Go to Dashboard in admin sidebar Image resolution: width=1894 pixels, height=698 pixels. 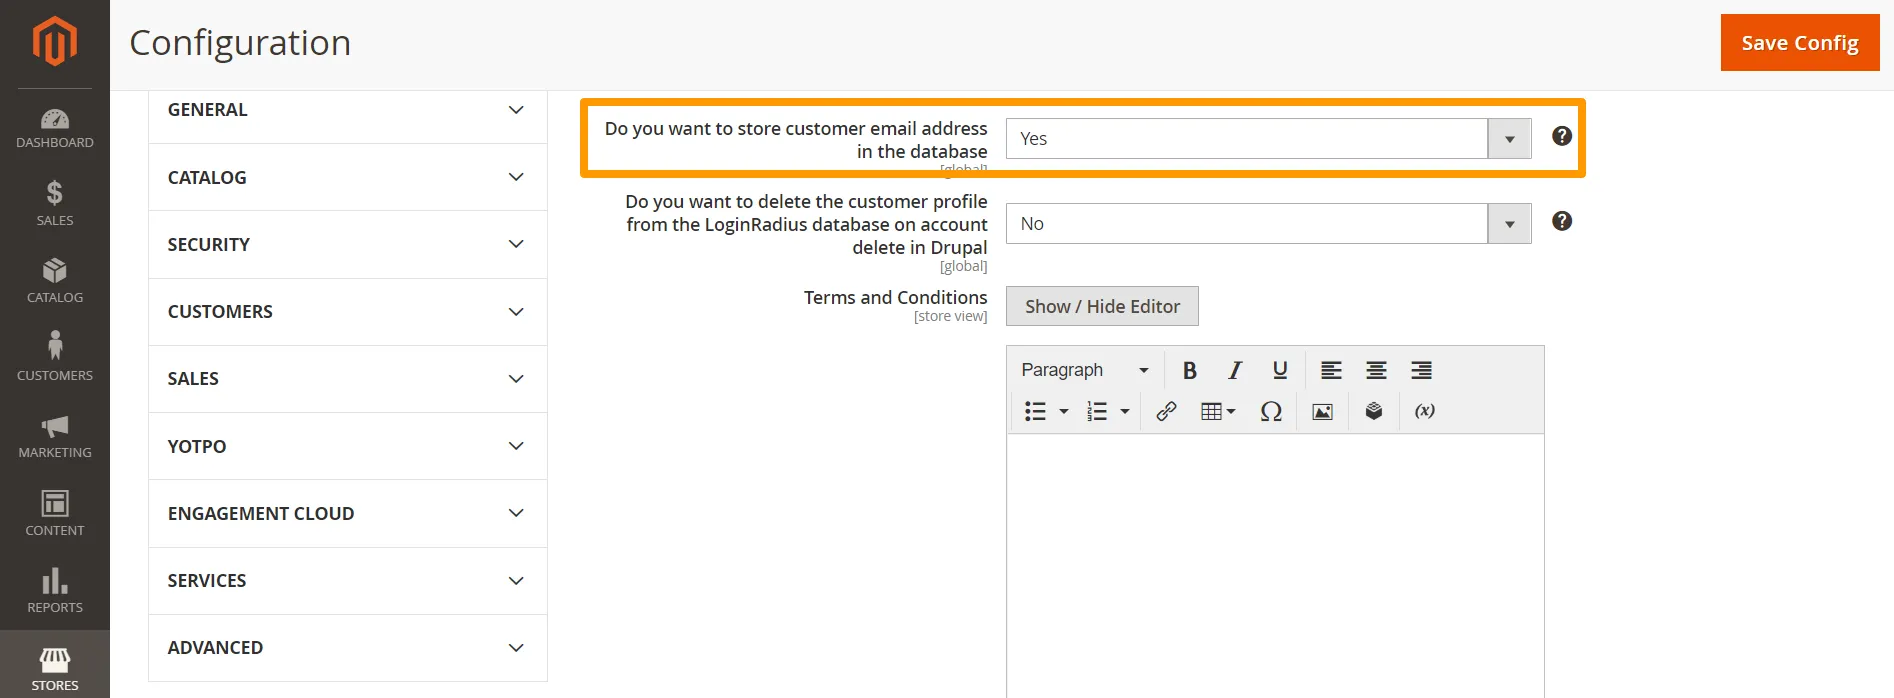55,128
